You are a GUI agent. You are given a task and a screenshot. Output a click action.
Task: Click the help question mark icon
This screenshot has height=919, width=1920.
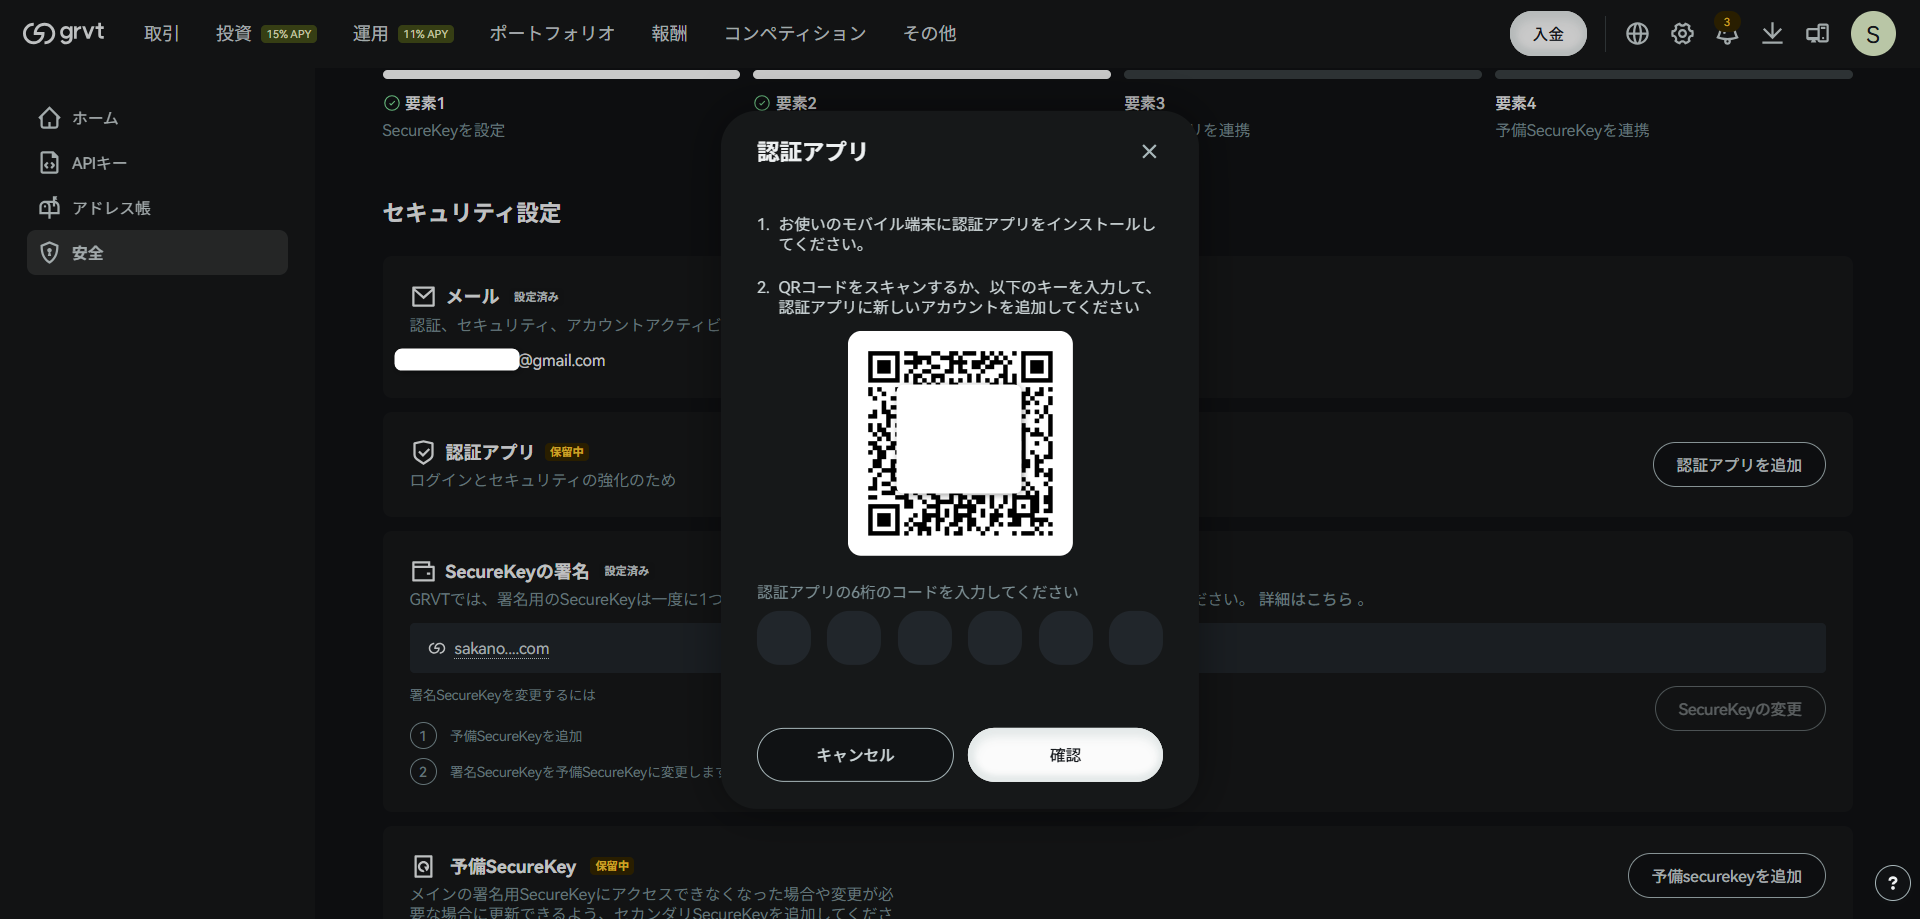pos(1893,883)
